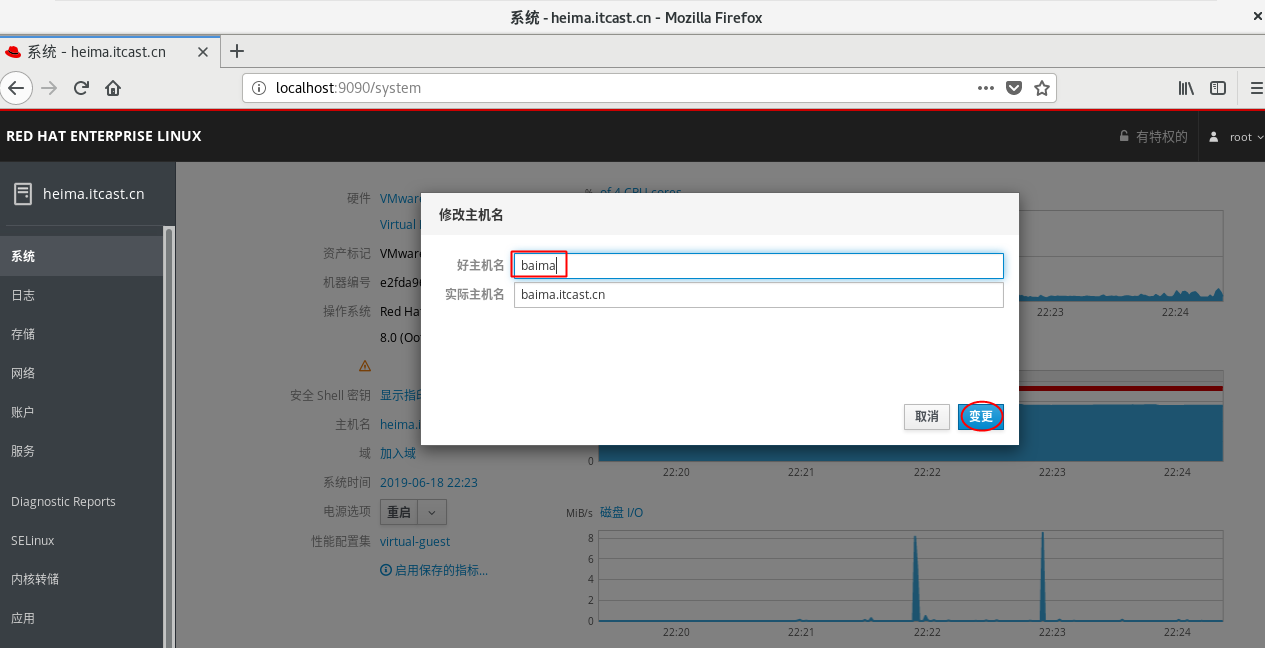Viewport: 1265px width, 648px height.
Task: Open the root user dropdown
Action: click(1237, 137)
